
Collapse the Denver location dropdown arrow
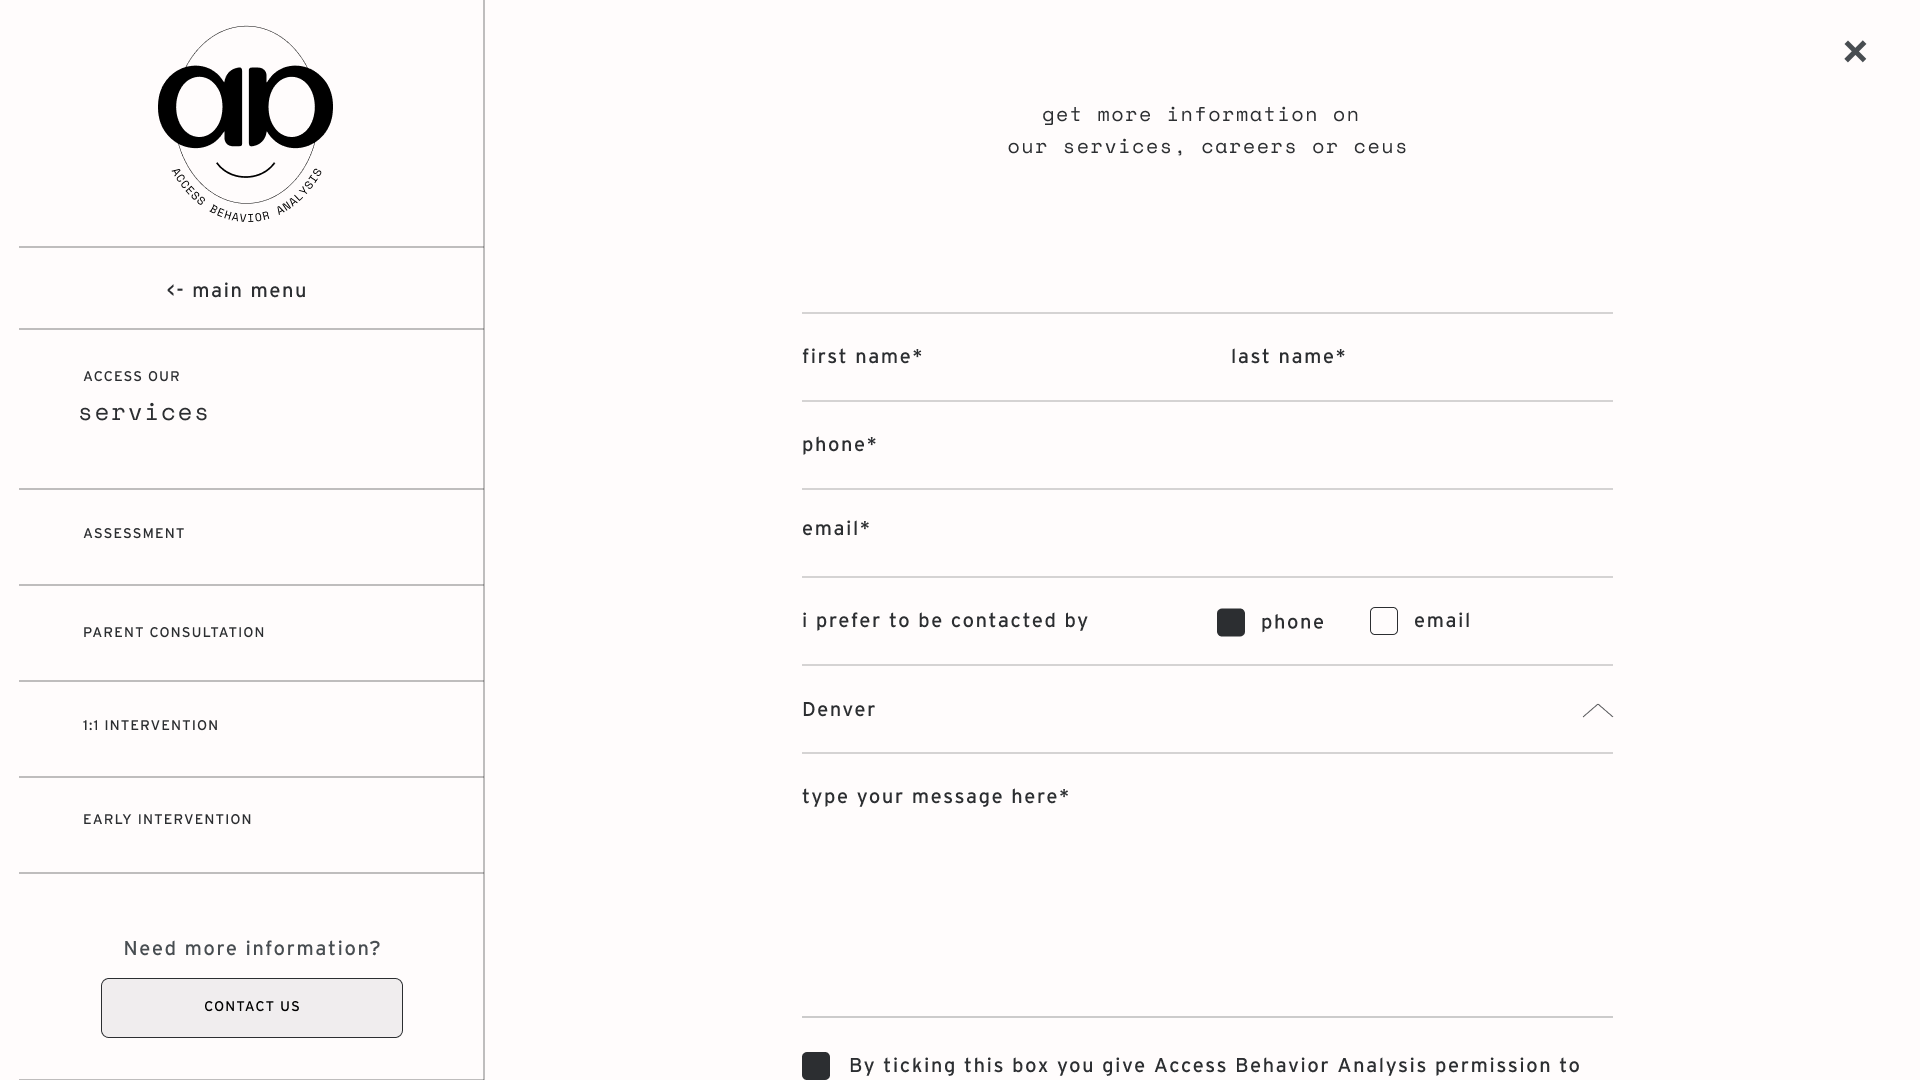click(1597, 711)
